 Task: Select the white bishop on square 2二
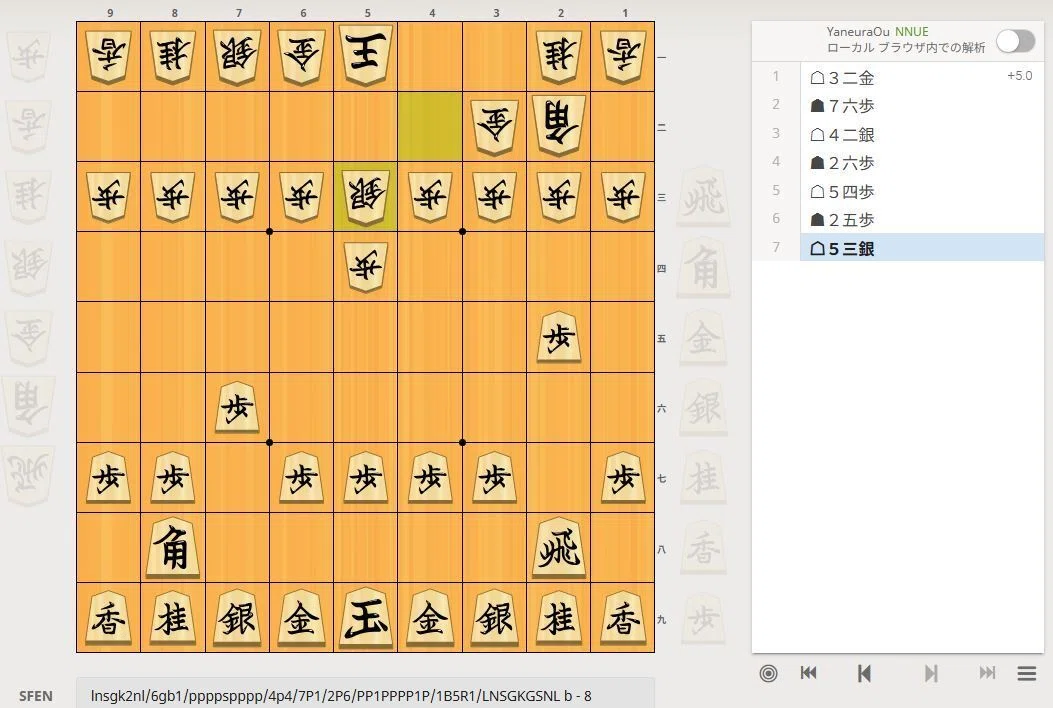click(559, 126)
